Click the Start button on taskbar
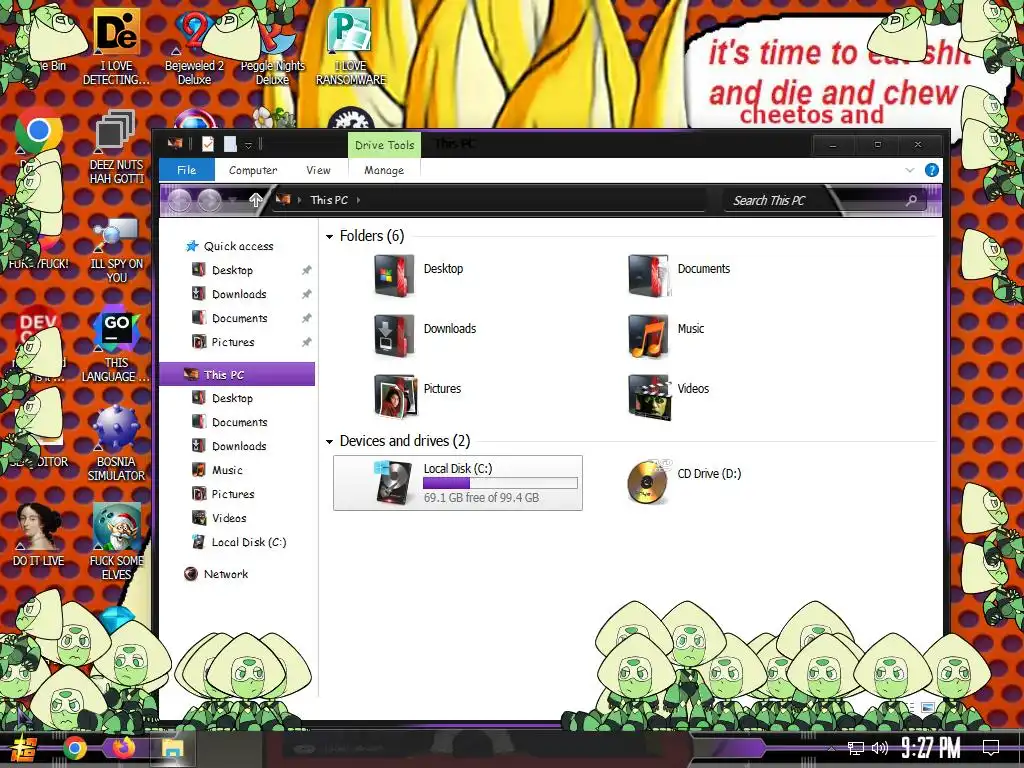This screenshot has height=768, width=1024. click(x=25, y=748)
